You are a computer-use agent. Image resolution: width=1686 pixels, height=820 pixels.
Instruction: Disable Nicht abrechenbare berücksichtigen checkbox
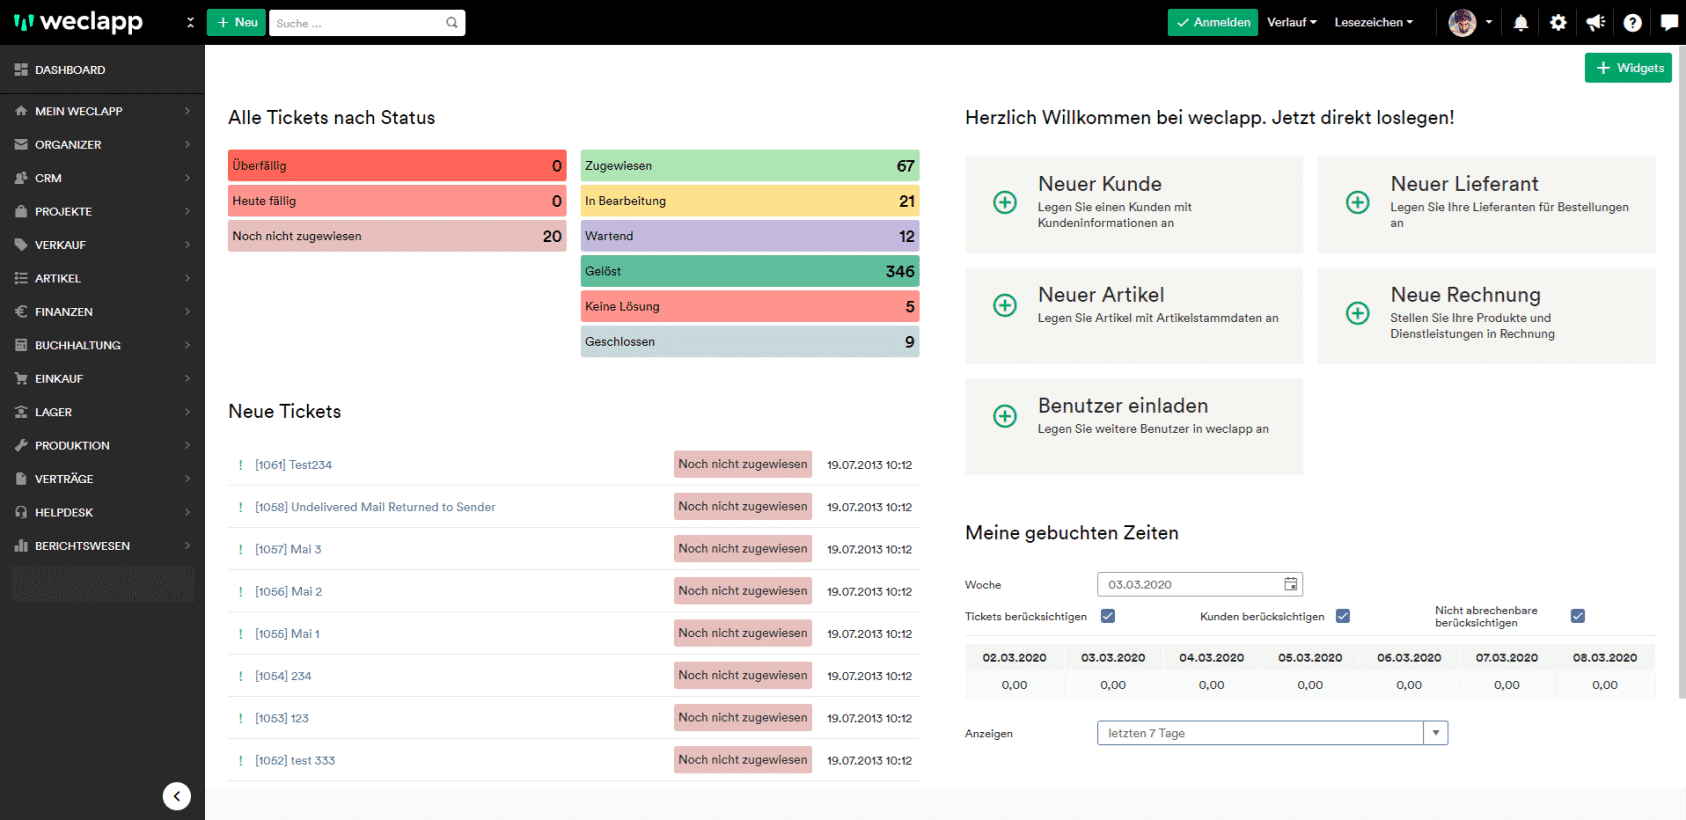[x=1578, y=616]
